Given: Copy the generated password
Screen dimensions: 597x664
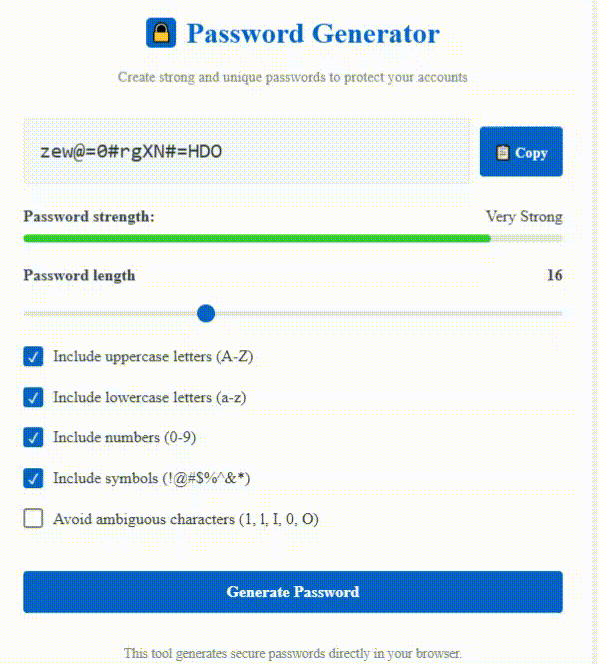Looking at the screenshot, I should pos(521,152).
